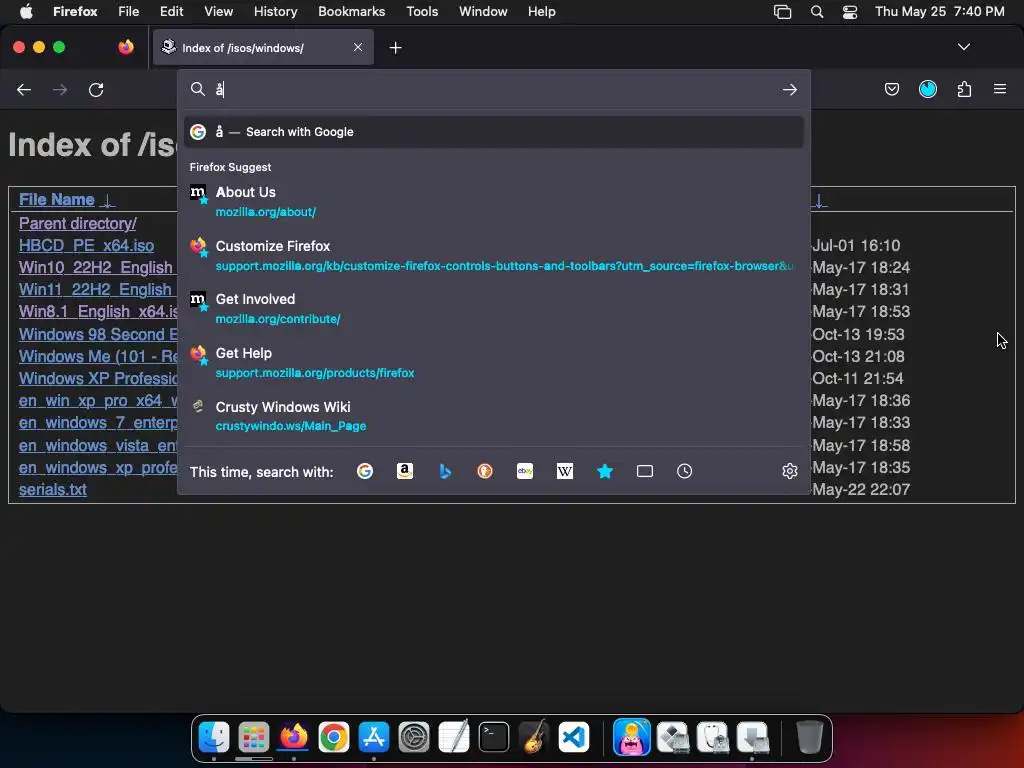The image size is (1024, 768).
Task: Open the Extensions puzzle icon
Action: coord(964,89)
